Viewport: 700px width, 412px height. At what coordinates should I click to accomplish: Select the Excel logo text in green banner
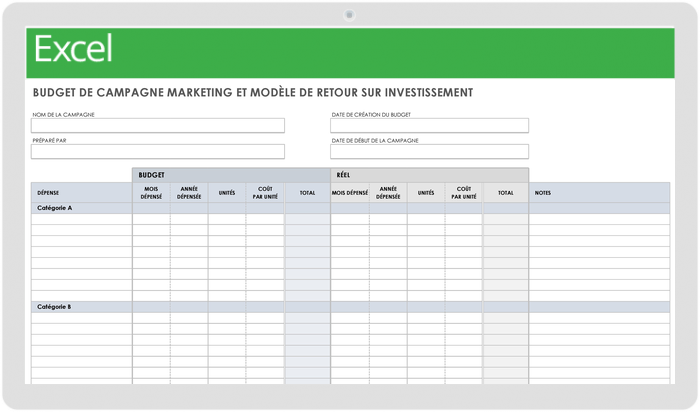point(73,49)
